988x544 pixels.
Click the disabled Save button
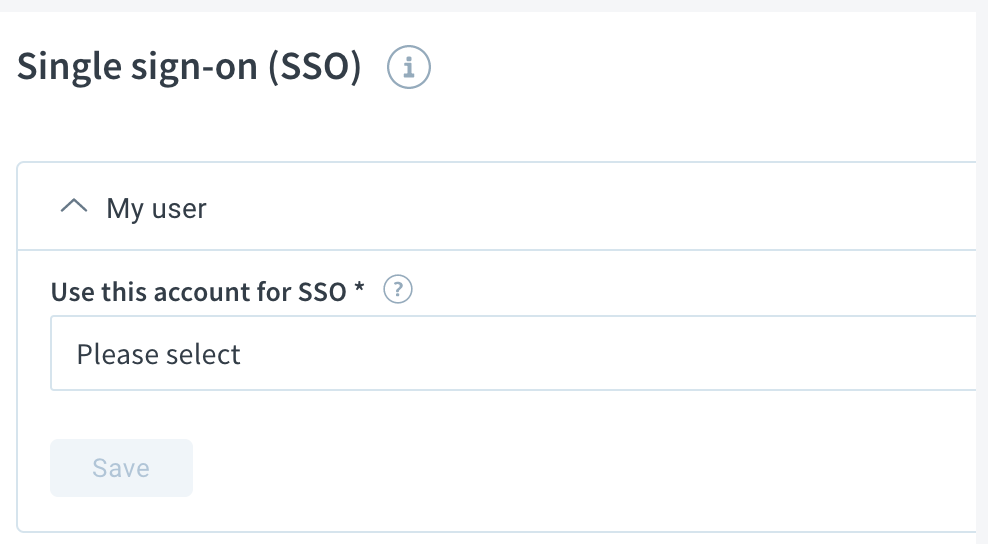pyautogui.click(x=121, y=468)
